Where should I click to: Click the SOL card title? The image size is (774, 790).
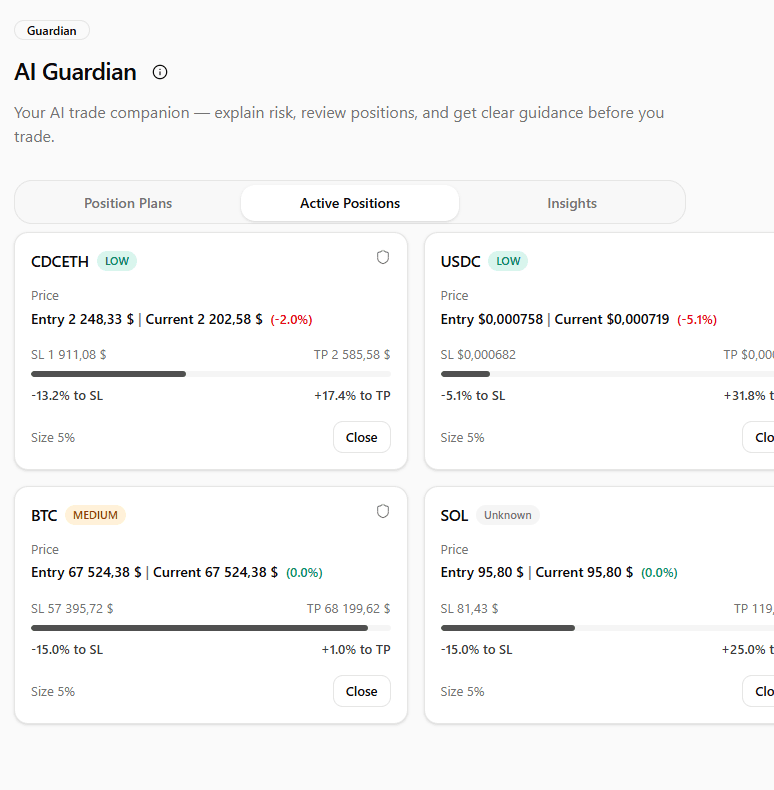pyautogui.click(x=455, y=515)
